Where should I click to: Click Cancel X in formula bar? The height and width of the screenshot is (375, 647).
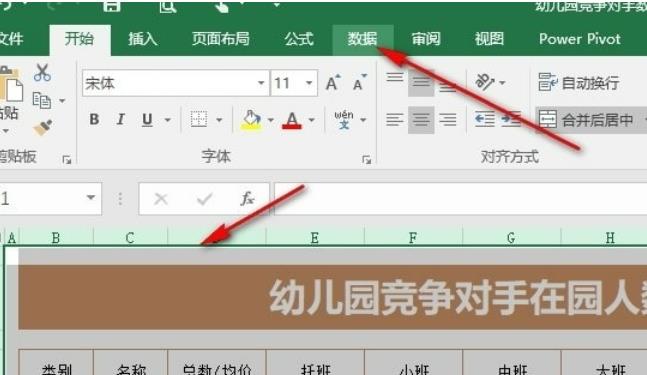coord(161,199)
